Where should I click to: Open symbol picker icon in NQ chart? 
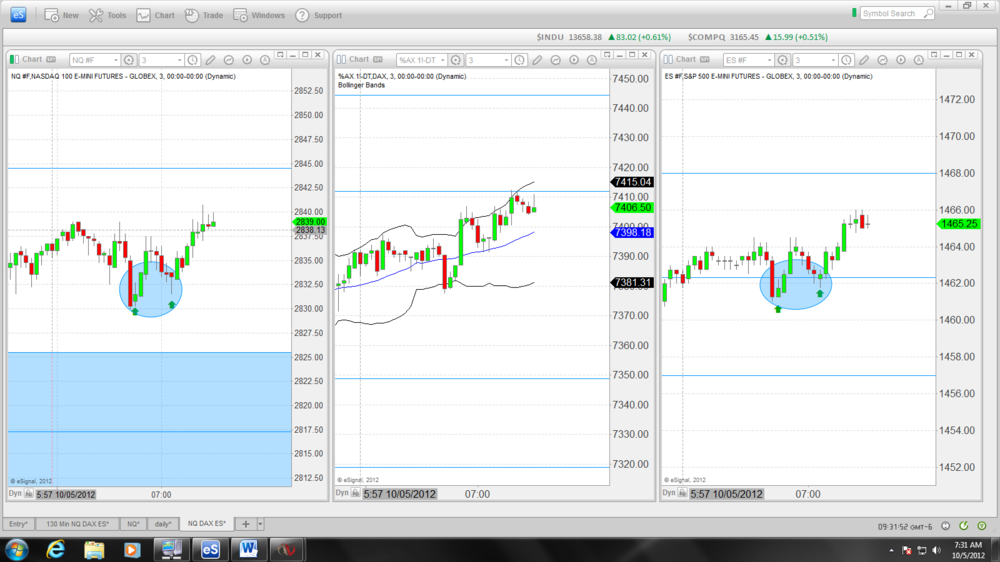(x=129, y=60)
